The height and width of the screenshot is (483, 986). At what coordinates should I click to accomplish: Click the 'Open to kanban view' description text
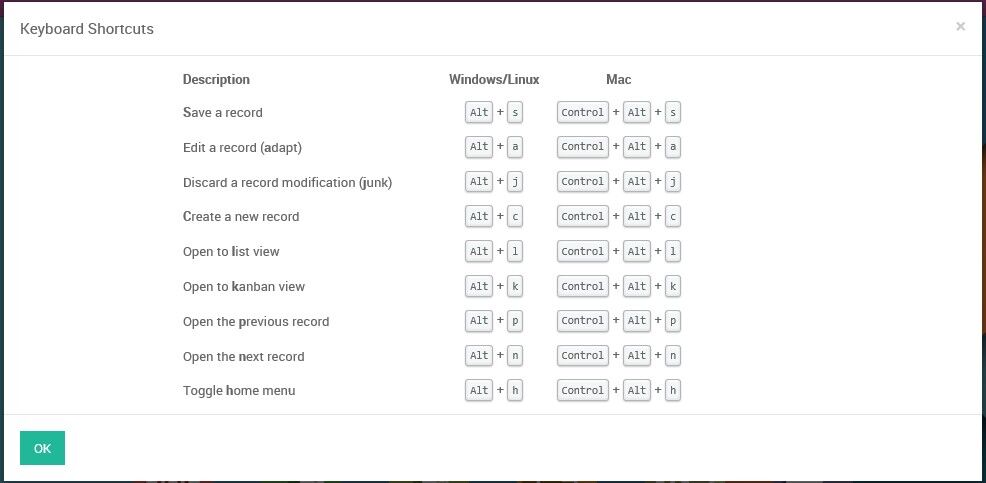(244, 286)
